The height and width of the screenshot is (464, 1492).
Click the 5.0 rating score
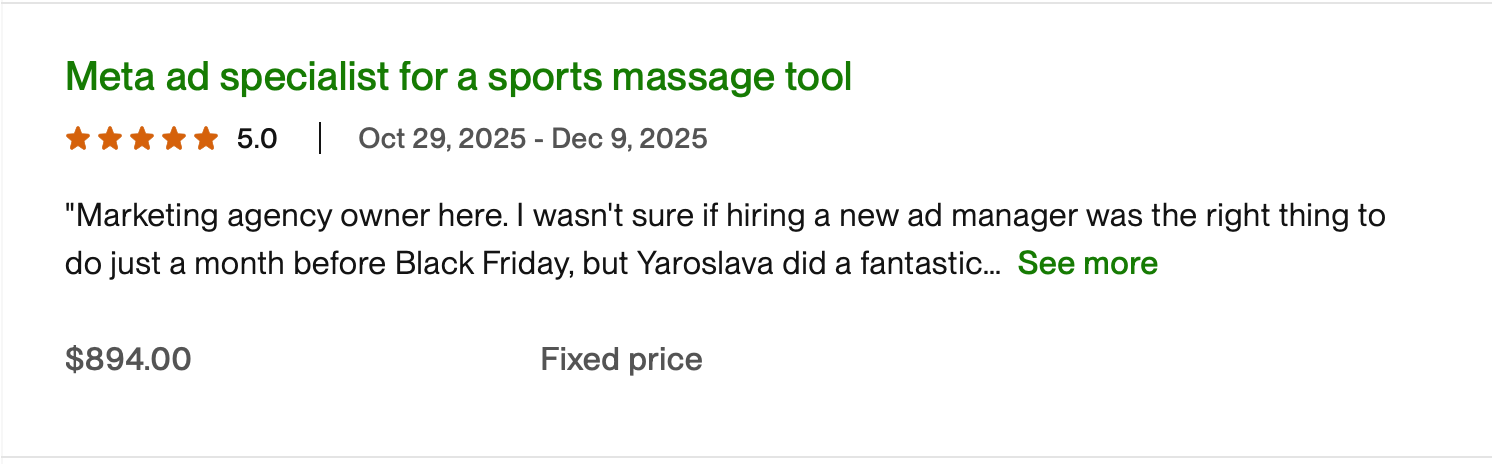point(257,138)
